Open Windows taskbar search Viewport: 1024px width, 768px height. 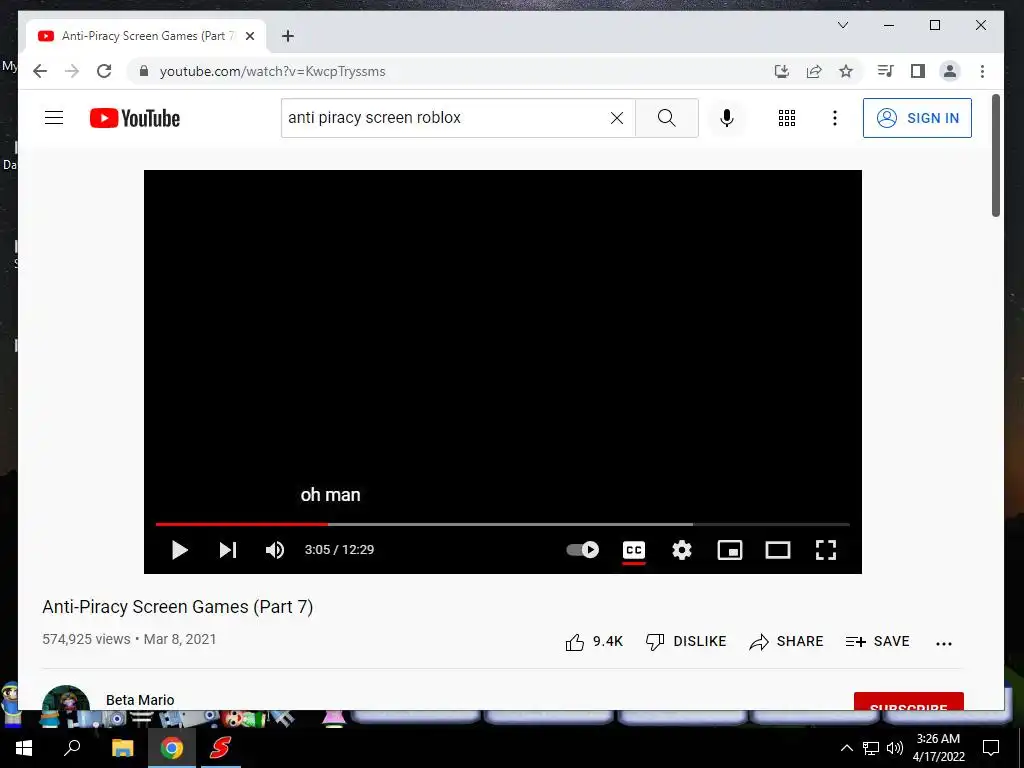[x=72, y=748]
